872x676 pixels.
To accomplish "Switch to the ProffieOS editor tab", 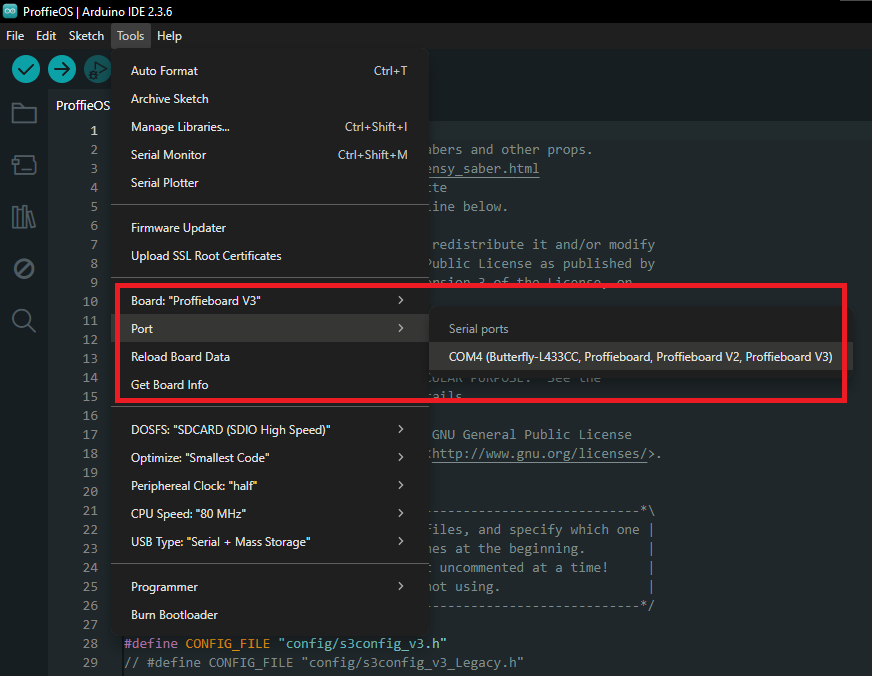I will pos(83,105).
